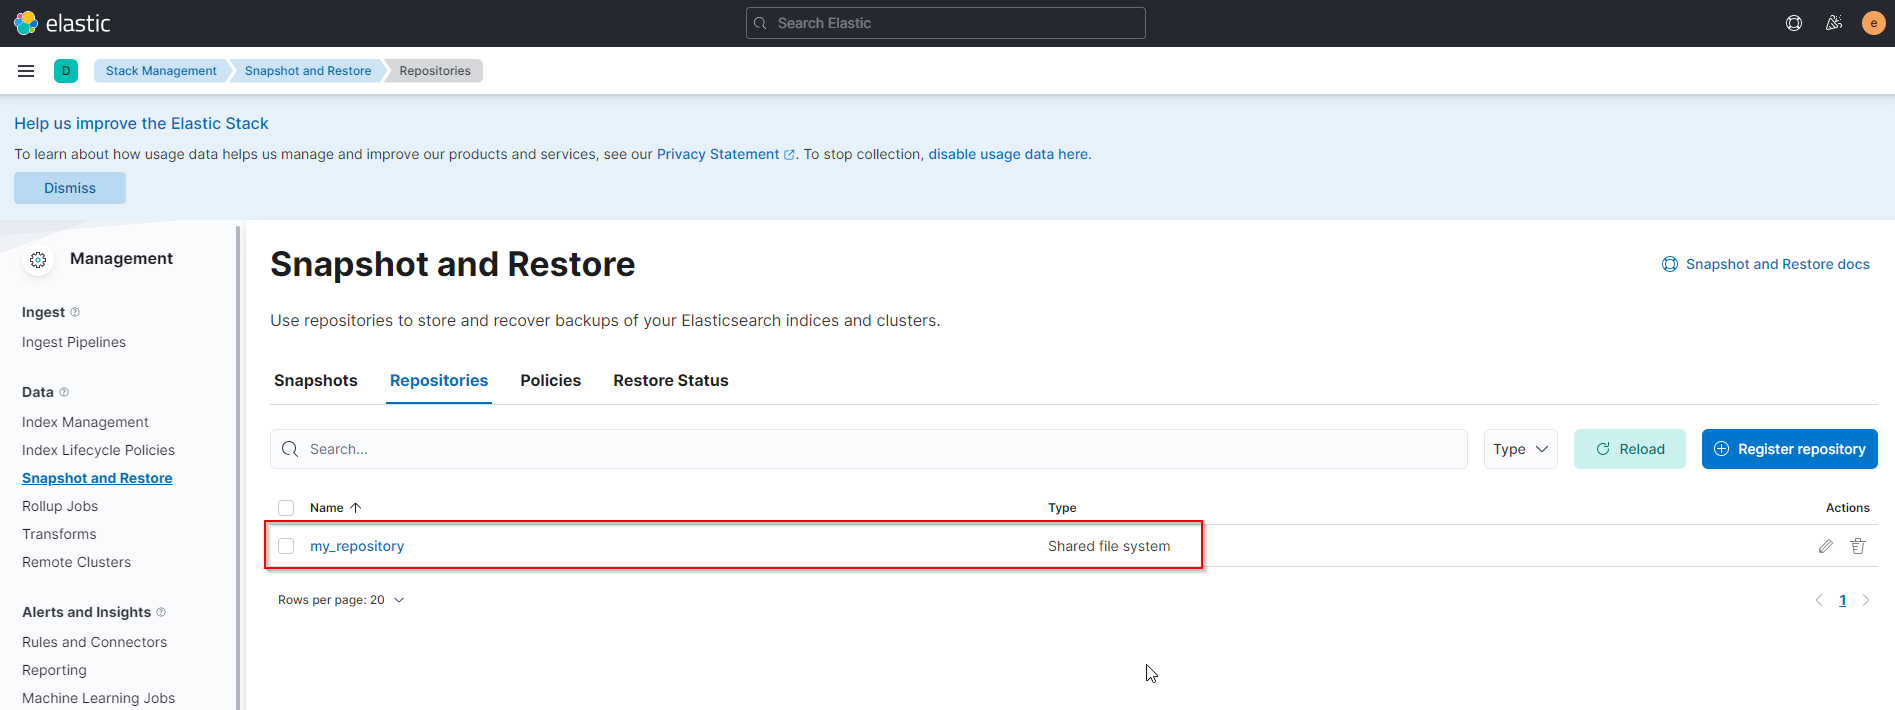Delete my_repository with the trash icon
This screenshot has height=710, width=1895.
coord(1858,546)
